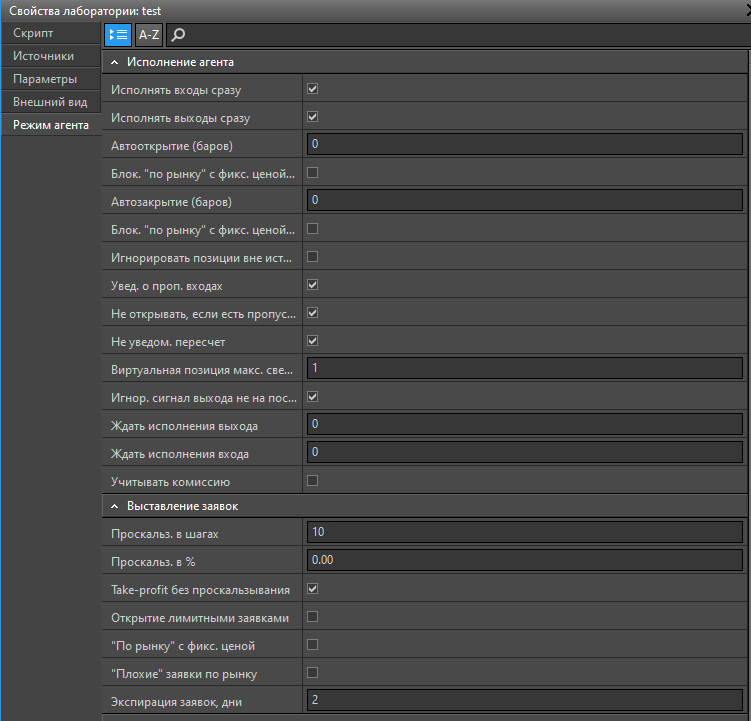751x721 pixels.
Task: Click the Проскальз. в % field
Action: 524,560
